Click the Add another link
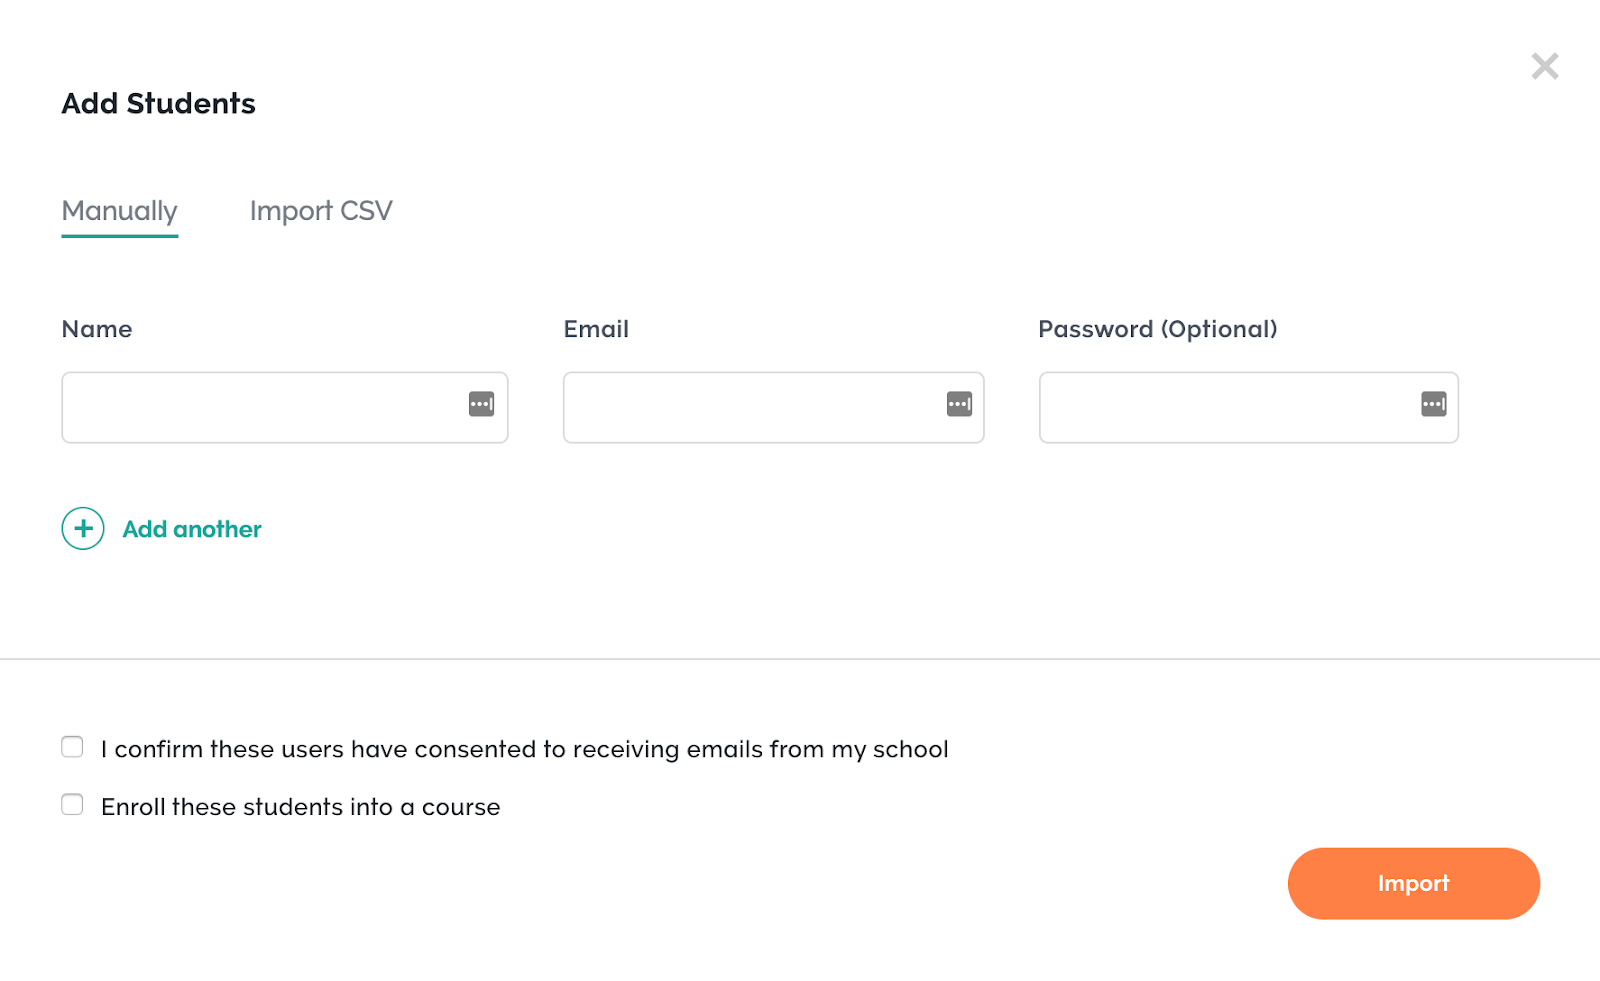Viewport: 1600px width, 981px height. 192,529
